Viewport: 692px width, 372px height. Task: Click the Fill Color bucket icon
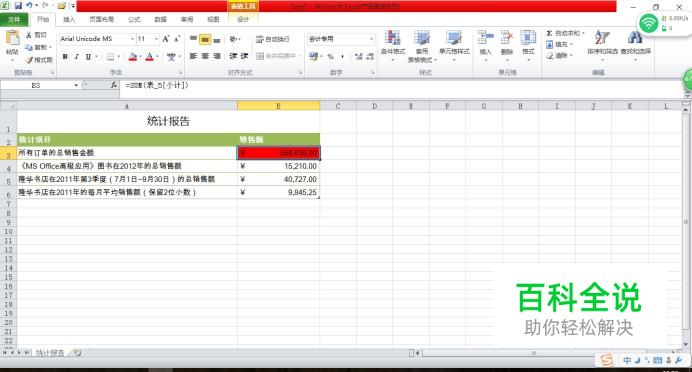pyautogui.click(x=132, y=56)
